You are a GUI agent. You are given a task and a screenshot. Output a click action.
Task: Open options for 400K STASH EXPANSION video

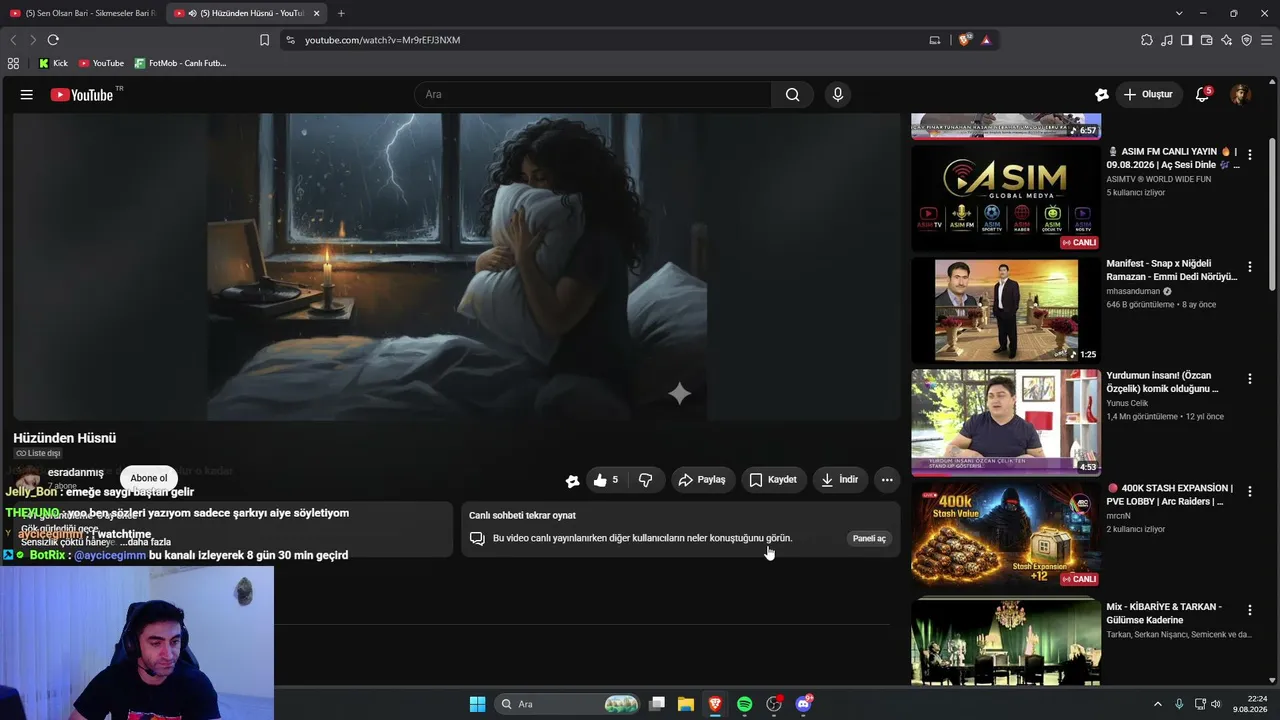coord(1249,492)
